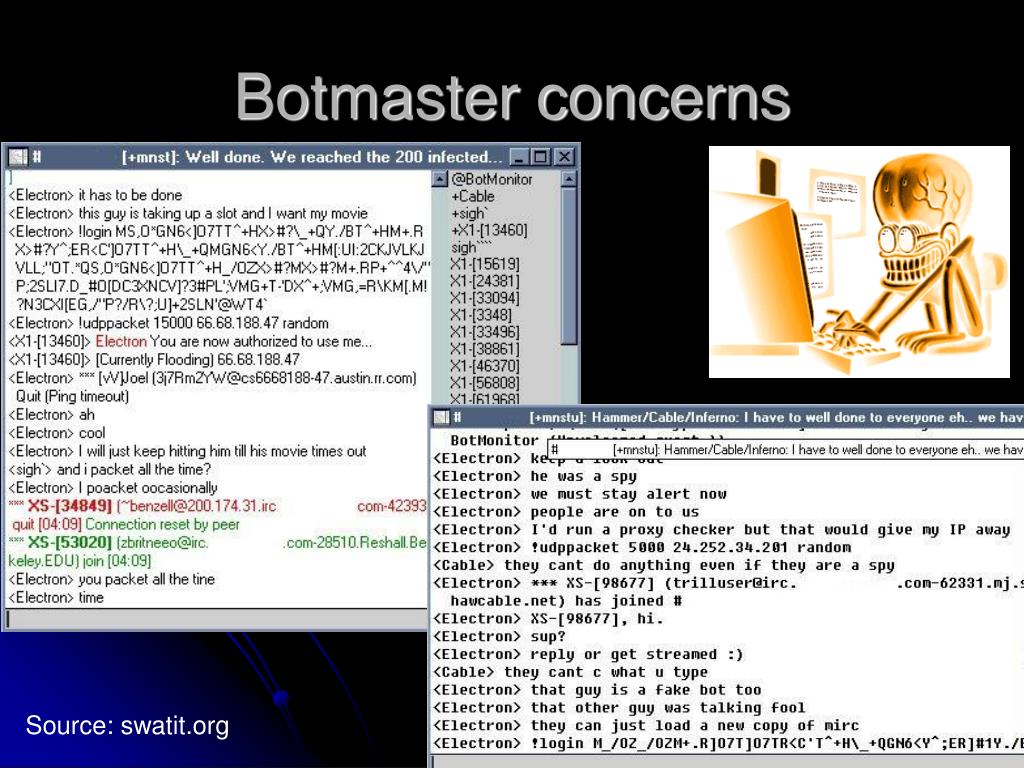Select X1-[3348] in the nick list

point(481,315)
